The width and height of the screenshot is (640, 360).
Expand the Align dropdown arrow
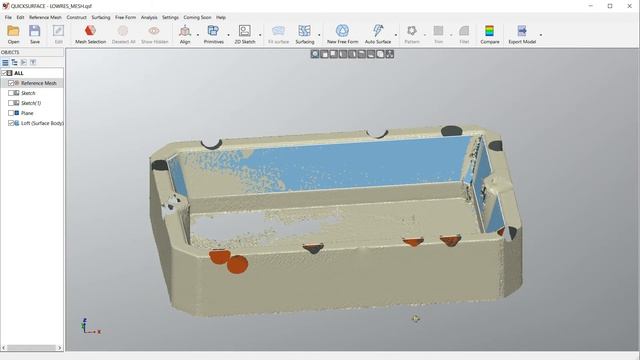[198, 35]
